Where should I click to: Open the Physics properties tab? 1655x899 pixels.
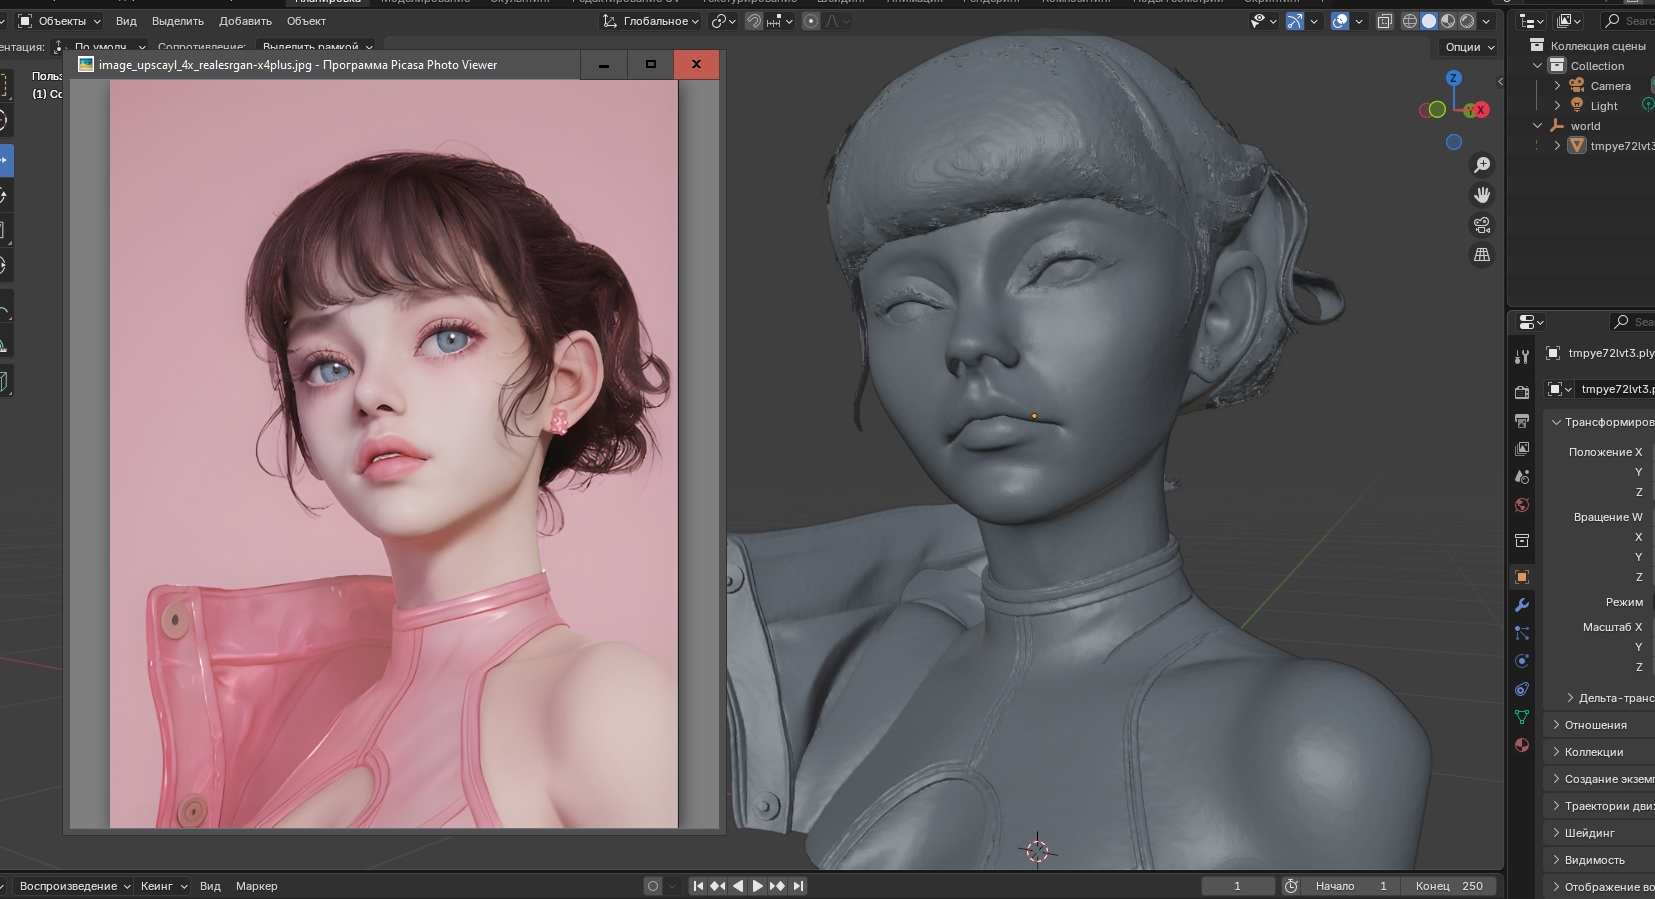click(1522, 661)
